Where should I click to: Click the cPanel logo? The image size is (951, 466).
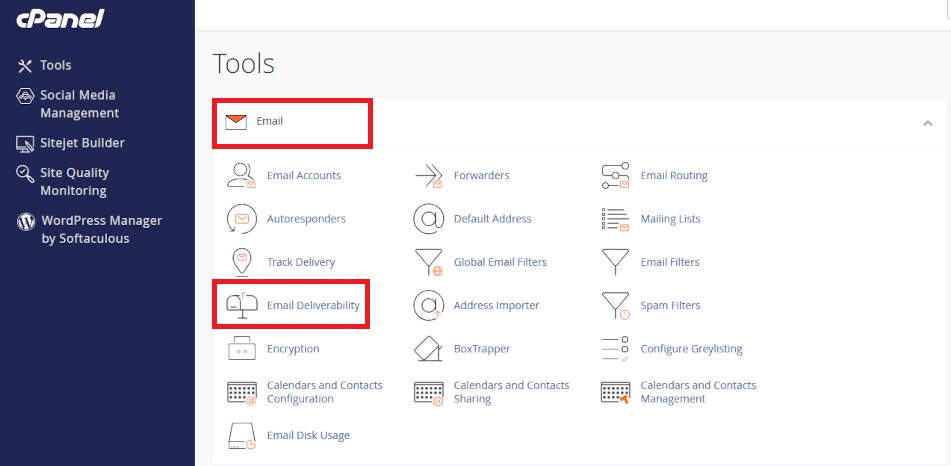coord(60,19)
